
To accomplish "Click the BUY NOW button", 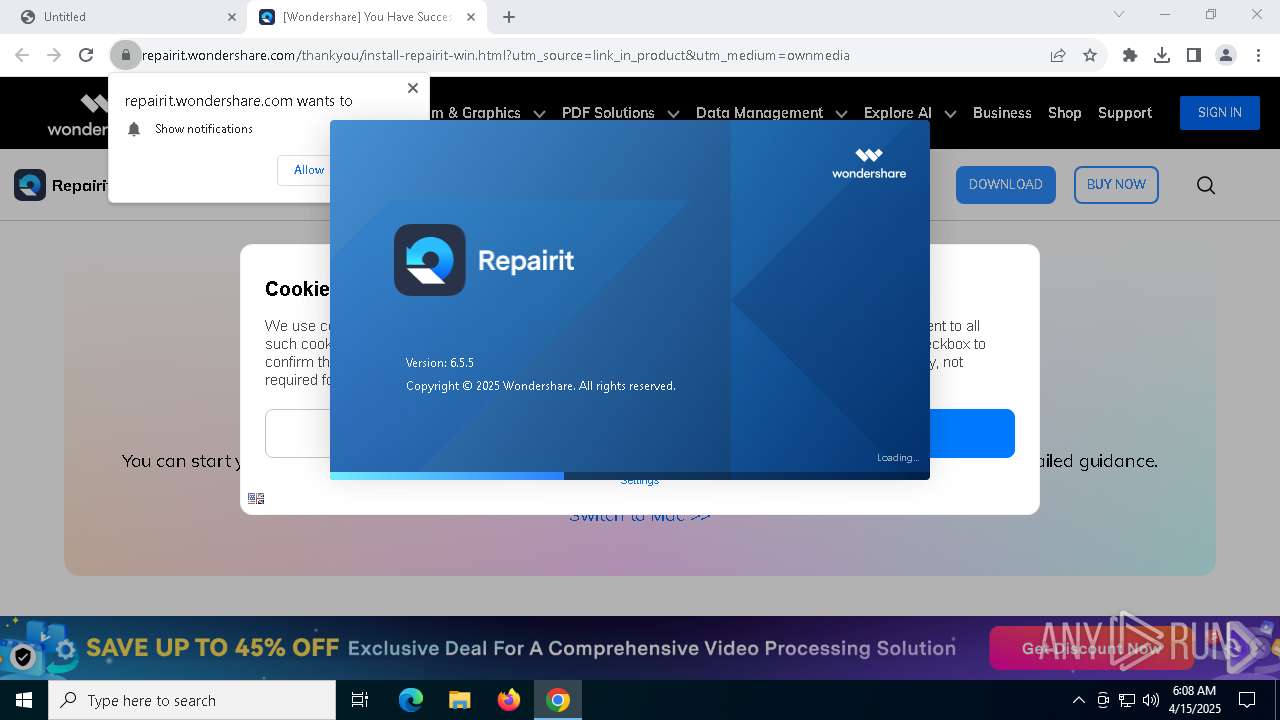I will tap(1116, 185).
